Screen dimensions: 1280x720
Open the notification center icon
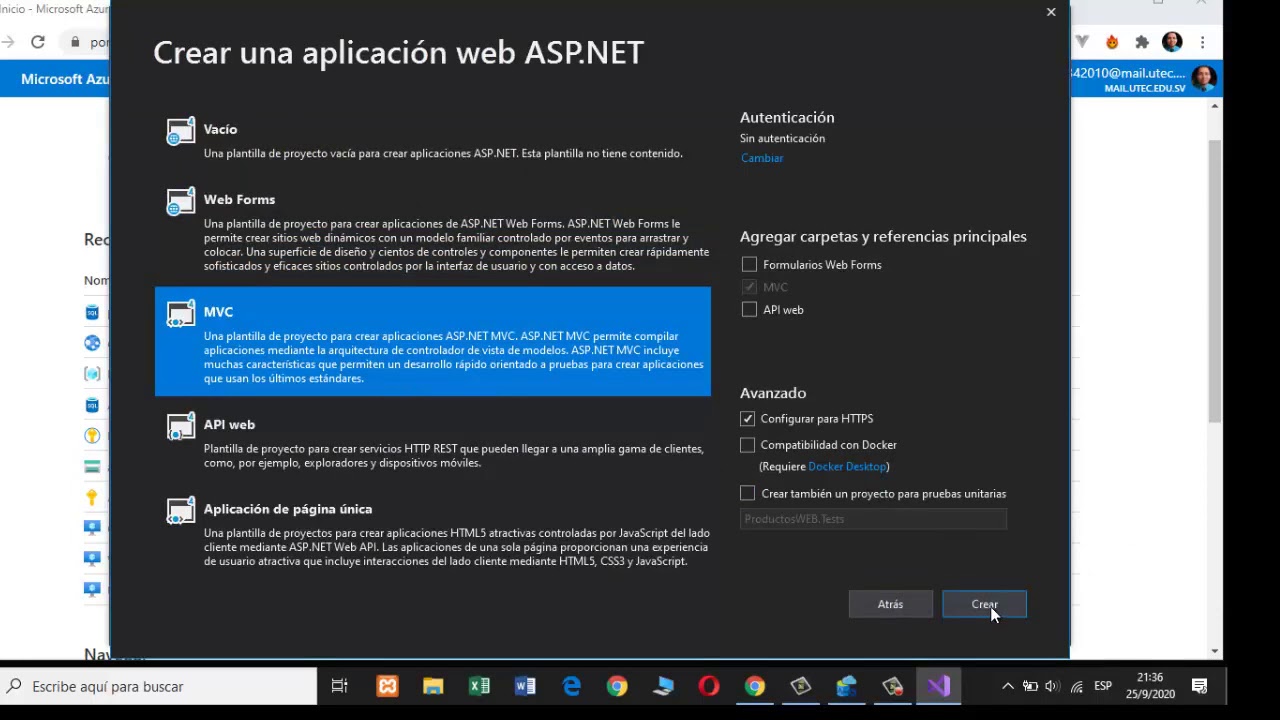[x=1200, y=686]
